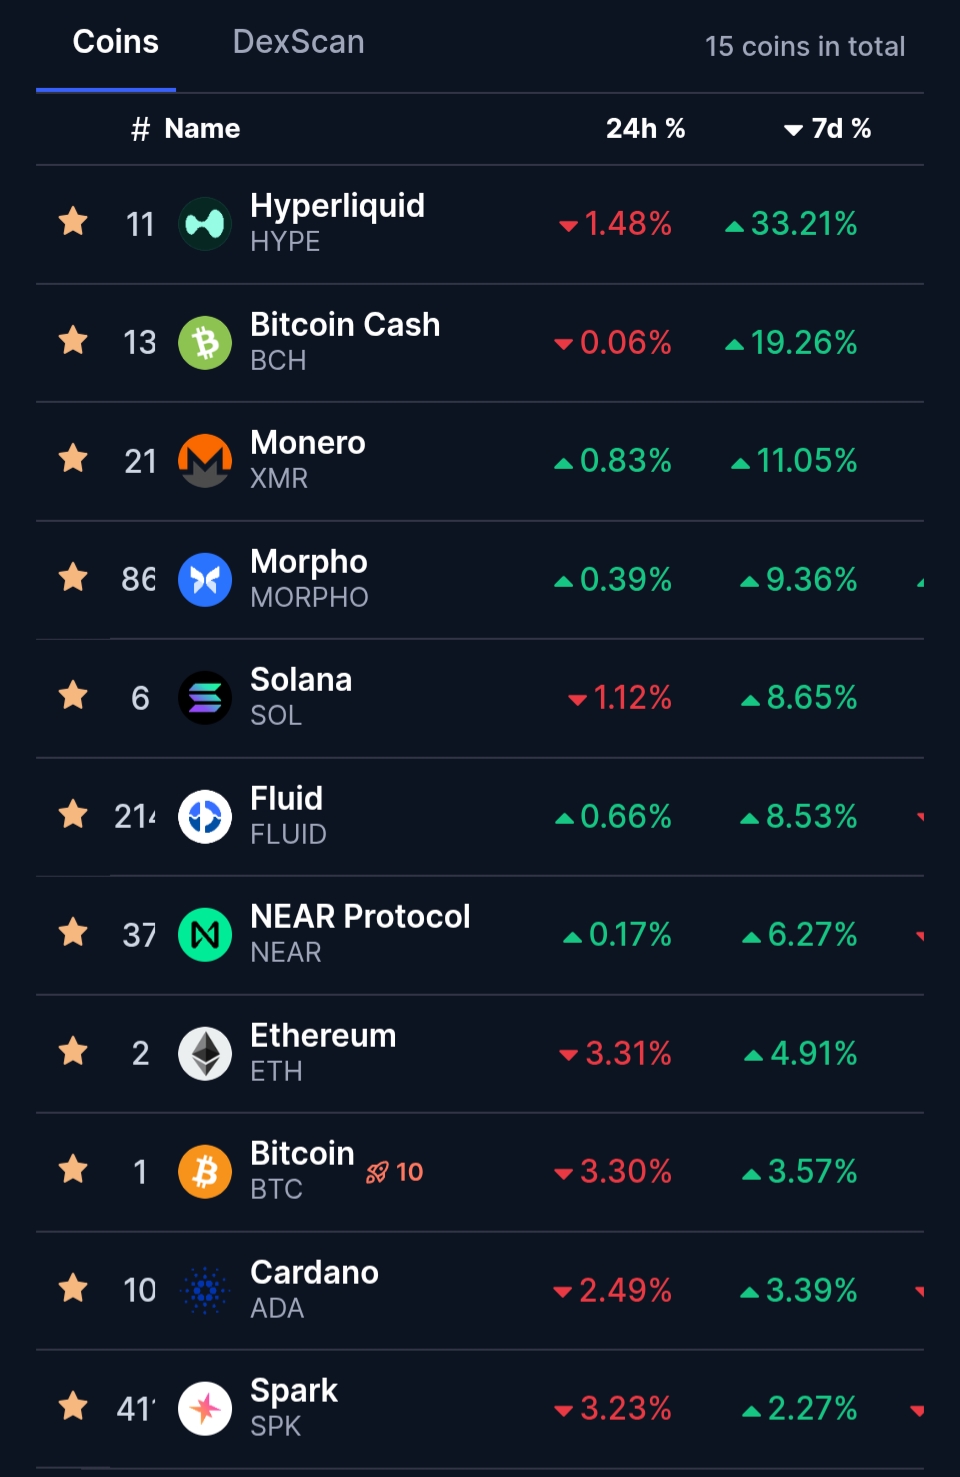Tap the Morpho butterfly logo
This screenshot has height=1477, width=960.
coord(205,580)
